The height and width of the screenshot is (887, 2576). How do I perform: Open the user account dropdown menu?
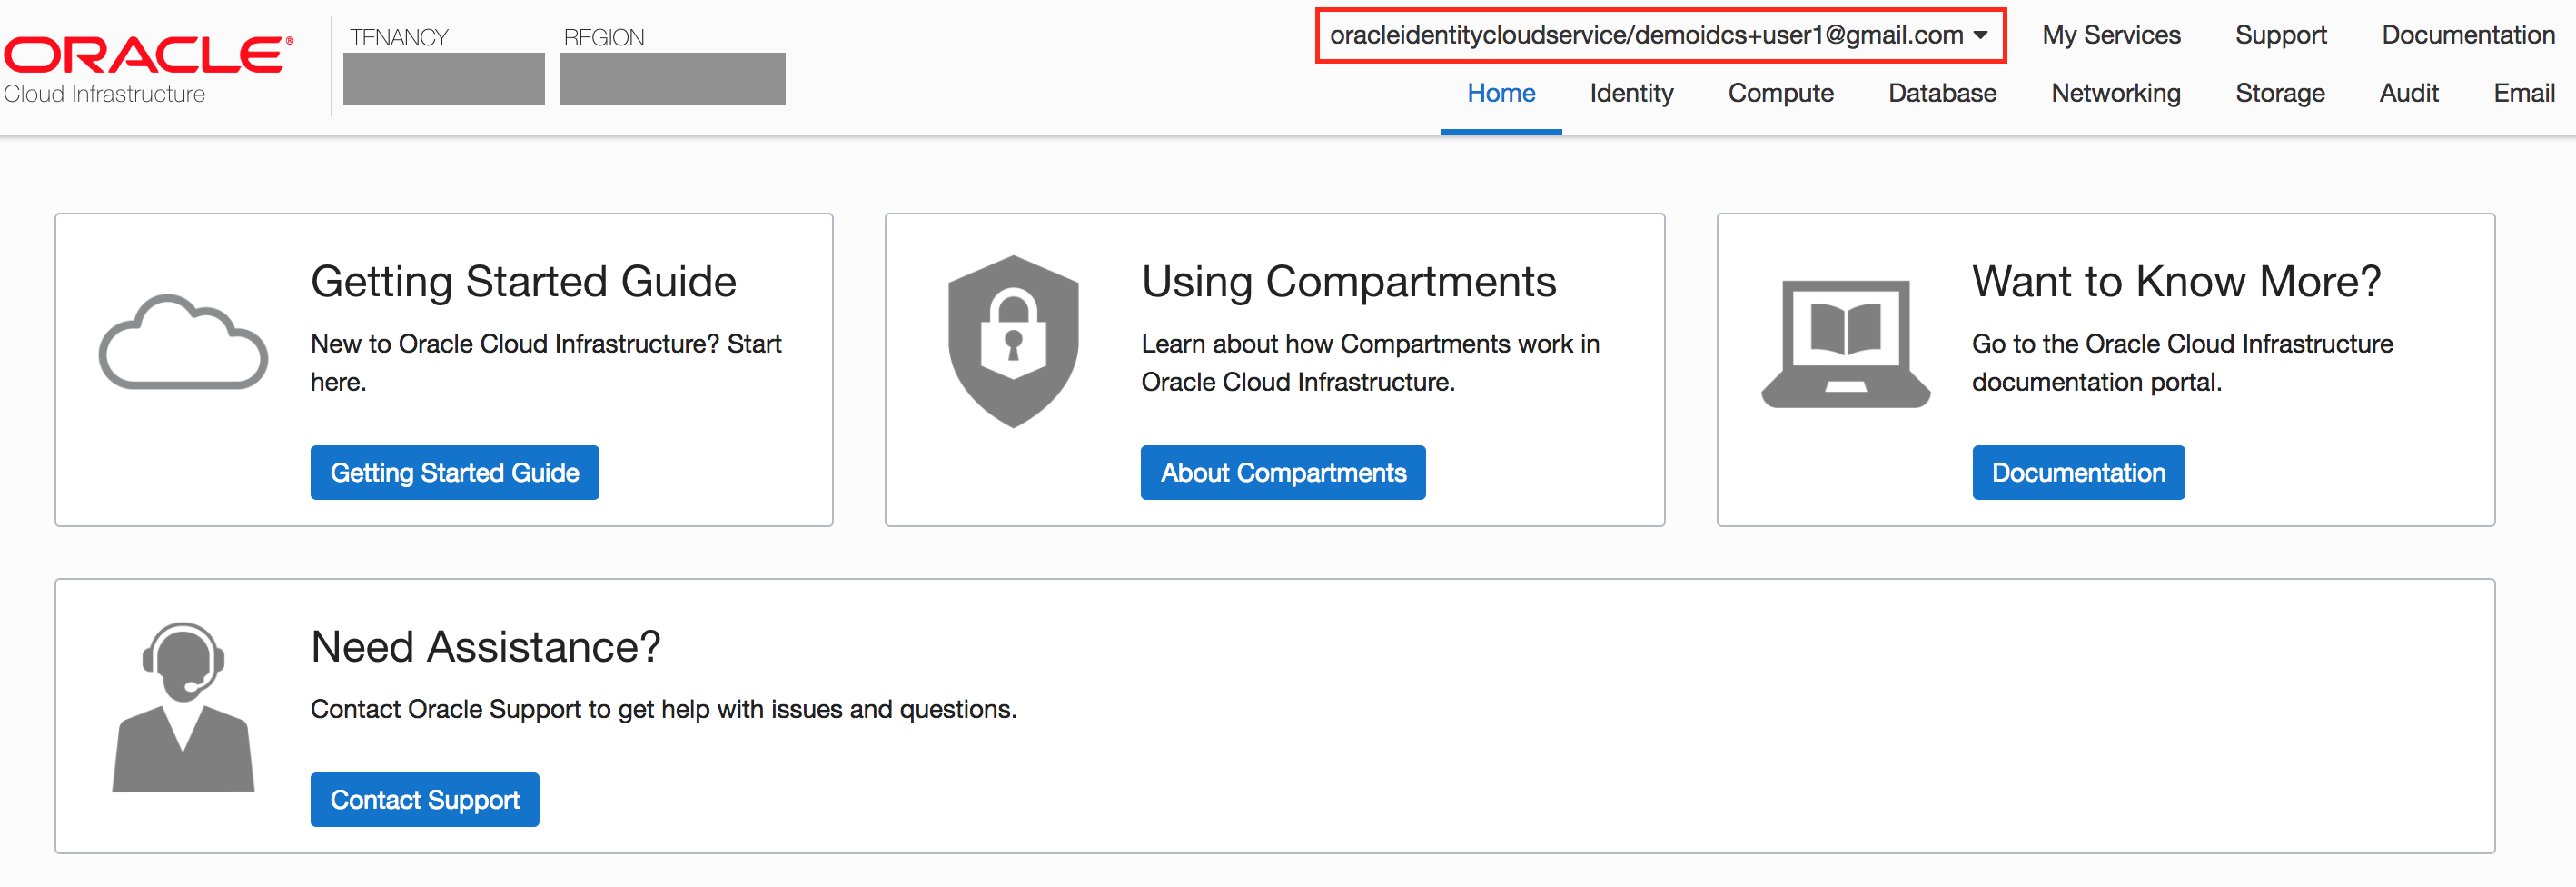tap(1659, 35)
